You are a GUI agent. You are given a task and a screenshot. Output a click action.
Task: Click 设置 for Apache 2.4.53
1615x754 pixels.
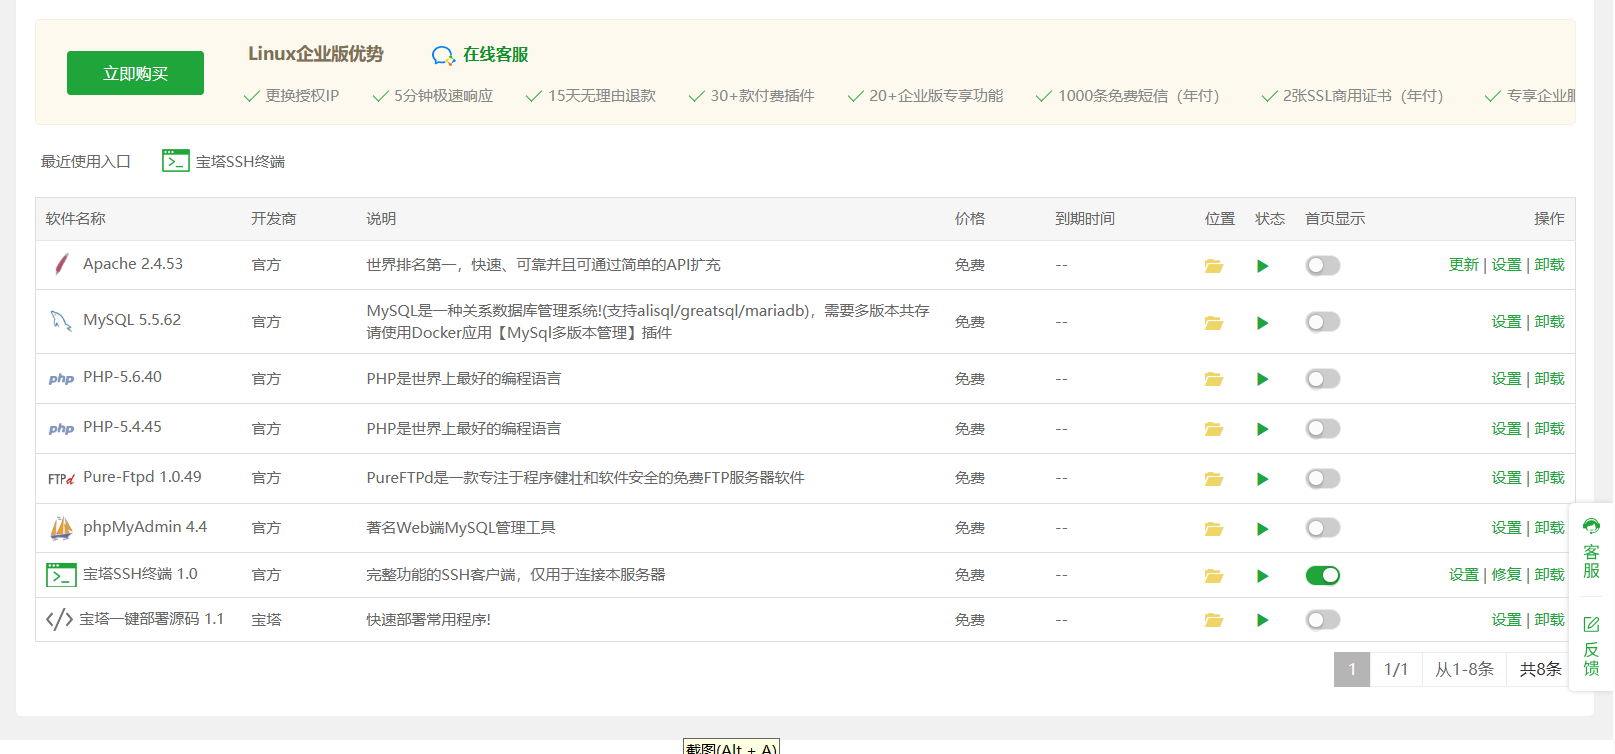tap(1506, 265)
